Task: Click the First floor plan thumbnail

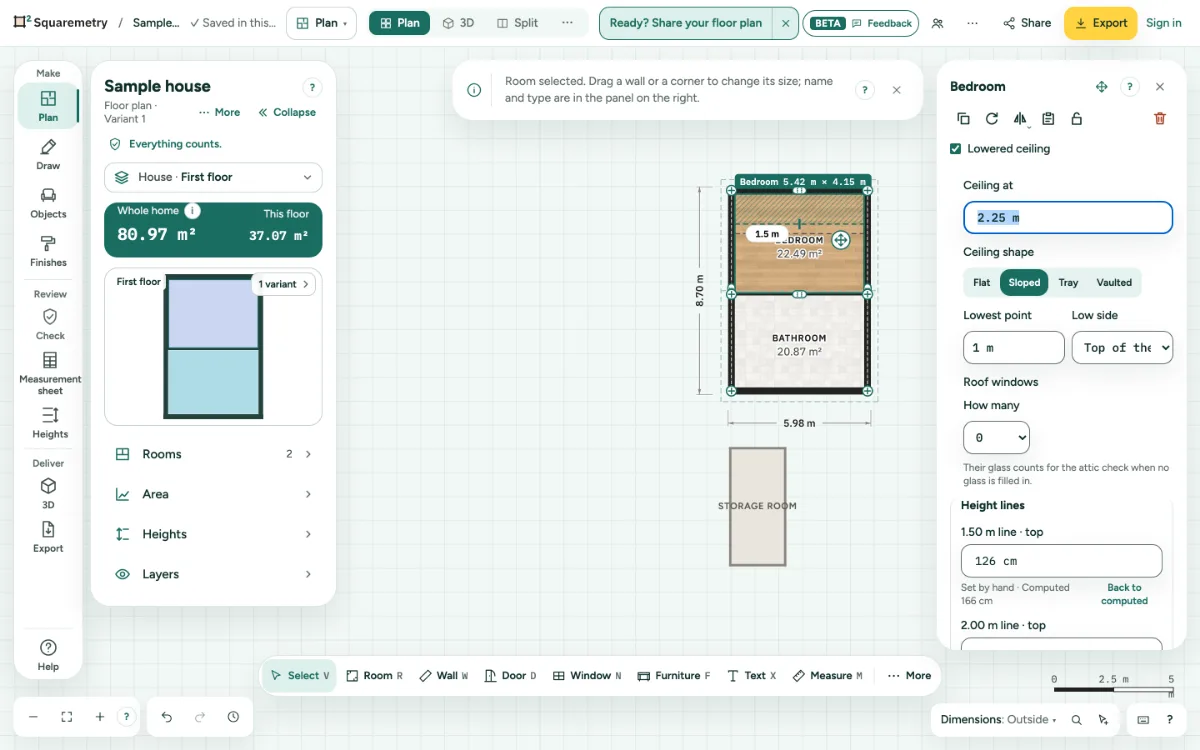Action: [213, 347]
